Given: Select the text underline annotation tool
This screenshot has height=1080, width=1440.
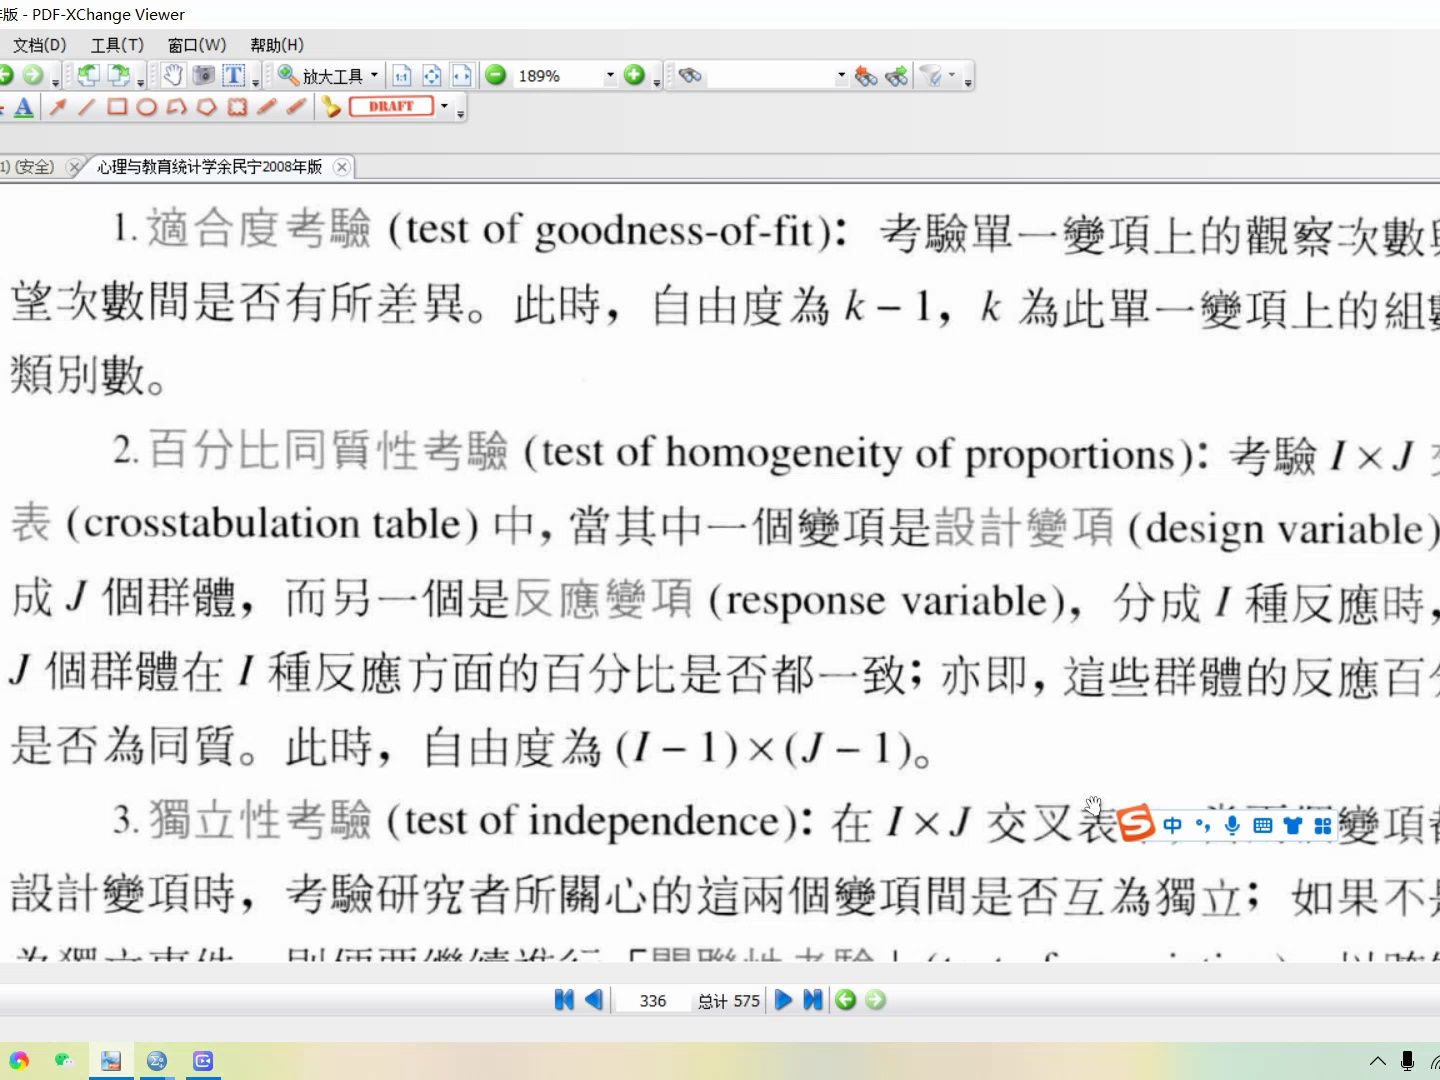Looking at the screenshot, I should [x=25, y=107].
